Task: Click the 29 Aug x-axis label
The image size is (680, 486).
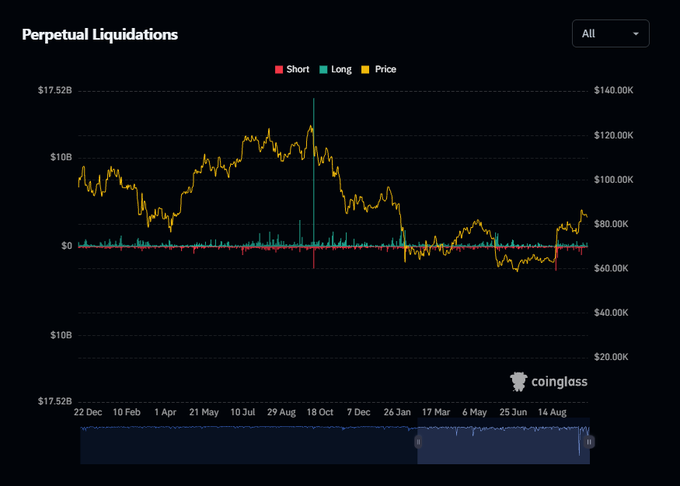Action: [281, 412]
